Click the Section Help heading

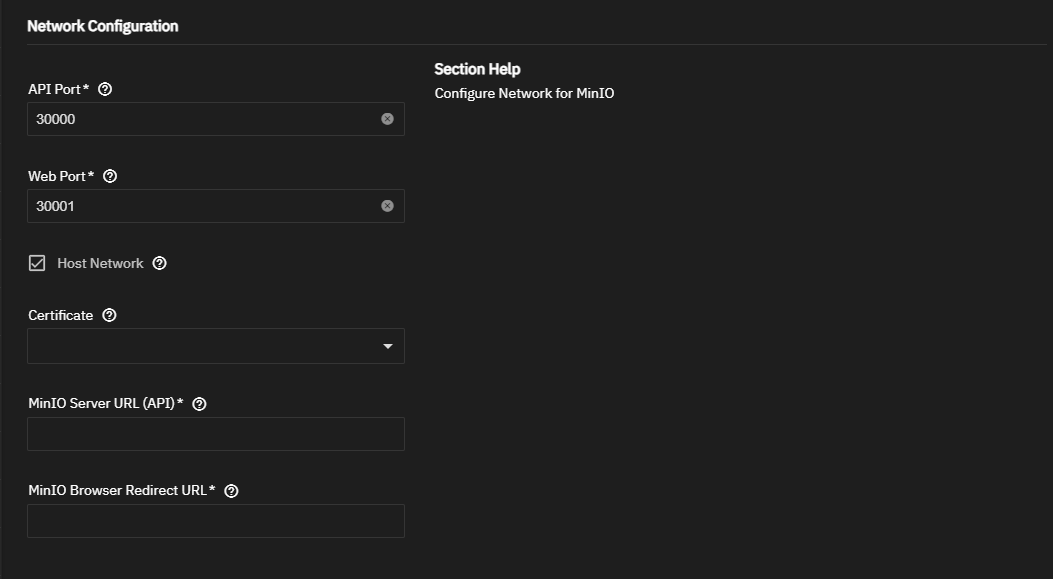[477, 69]
